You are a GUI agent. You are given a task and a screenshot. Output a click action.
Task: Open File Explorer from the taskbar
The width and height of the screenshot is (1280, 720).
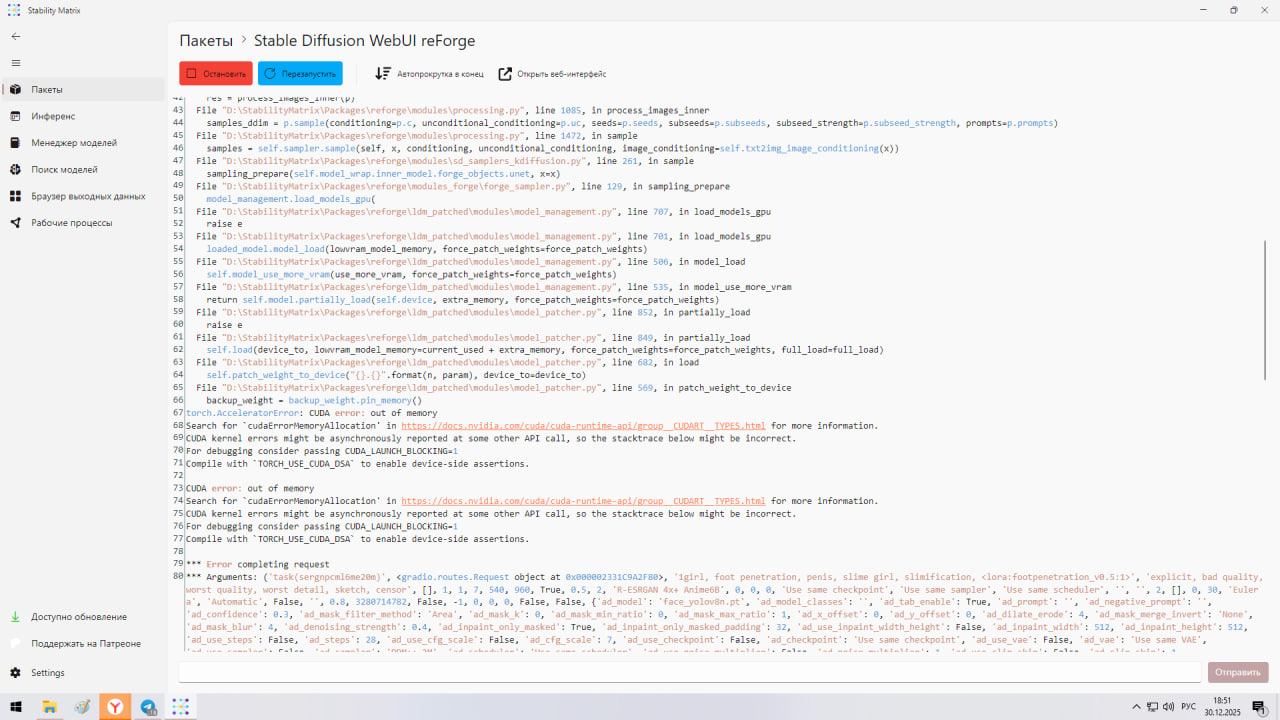[48, 707]
